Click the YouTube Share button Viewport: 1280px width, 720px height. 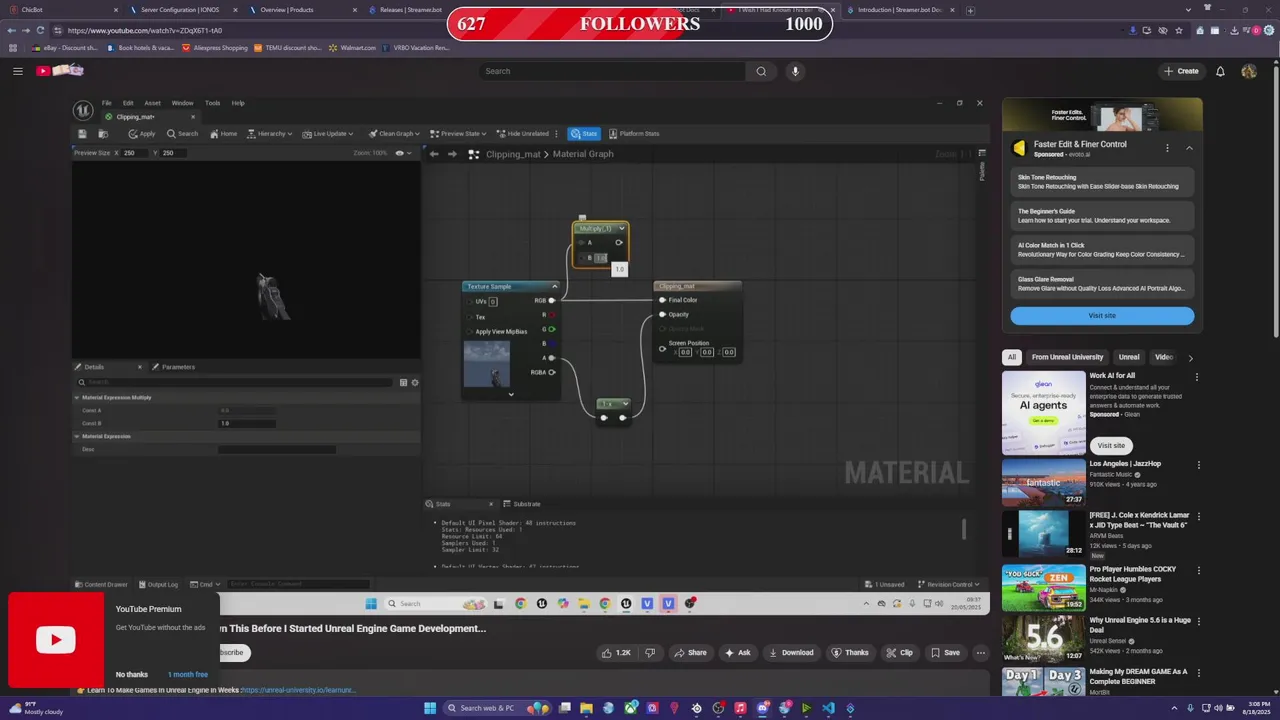point(690,653)
